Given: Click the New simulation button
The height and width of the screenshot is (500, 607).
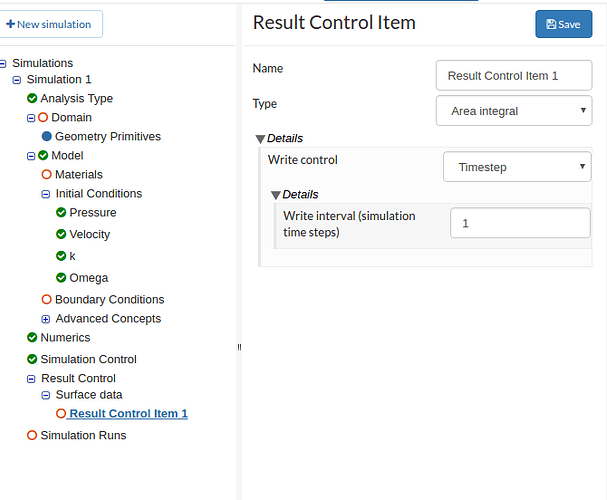Looking at the screenshot, I should [x=53, y=23].
